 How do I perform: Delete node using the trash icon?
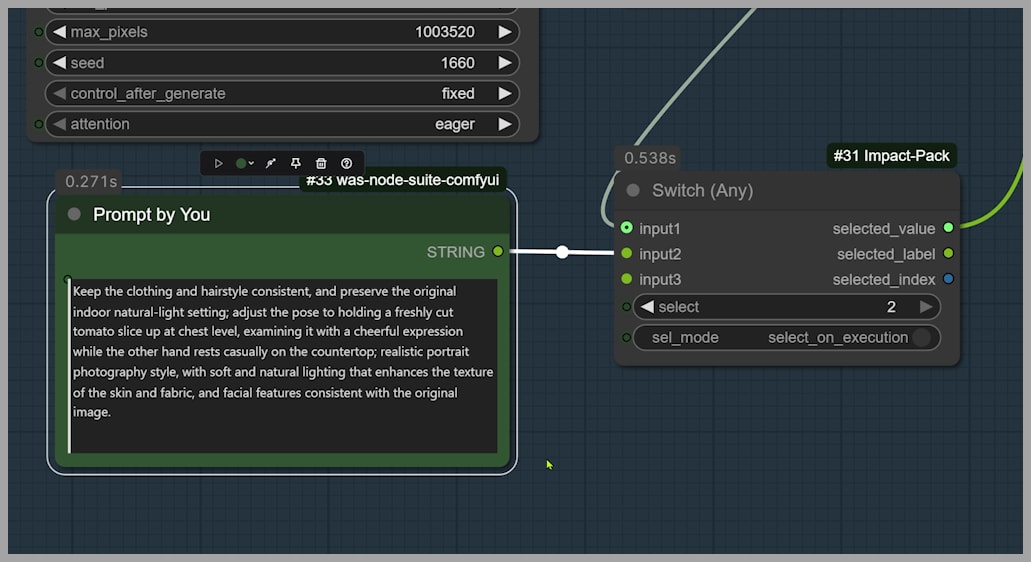321,163
